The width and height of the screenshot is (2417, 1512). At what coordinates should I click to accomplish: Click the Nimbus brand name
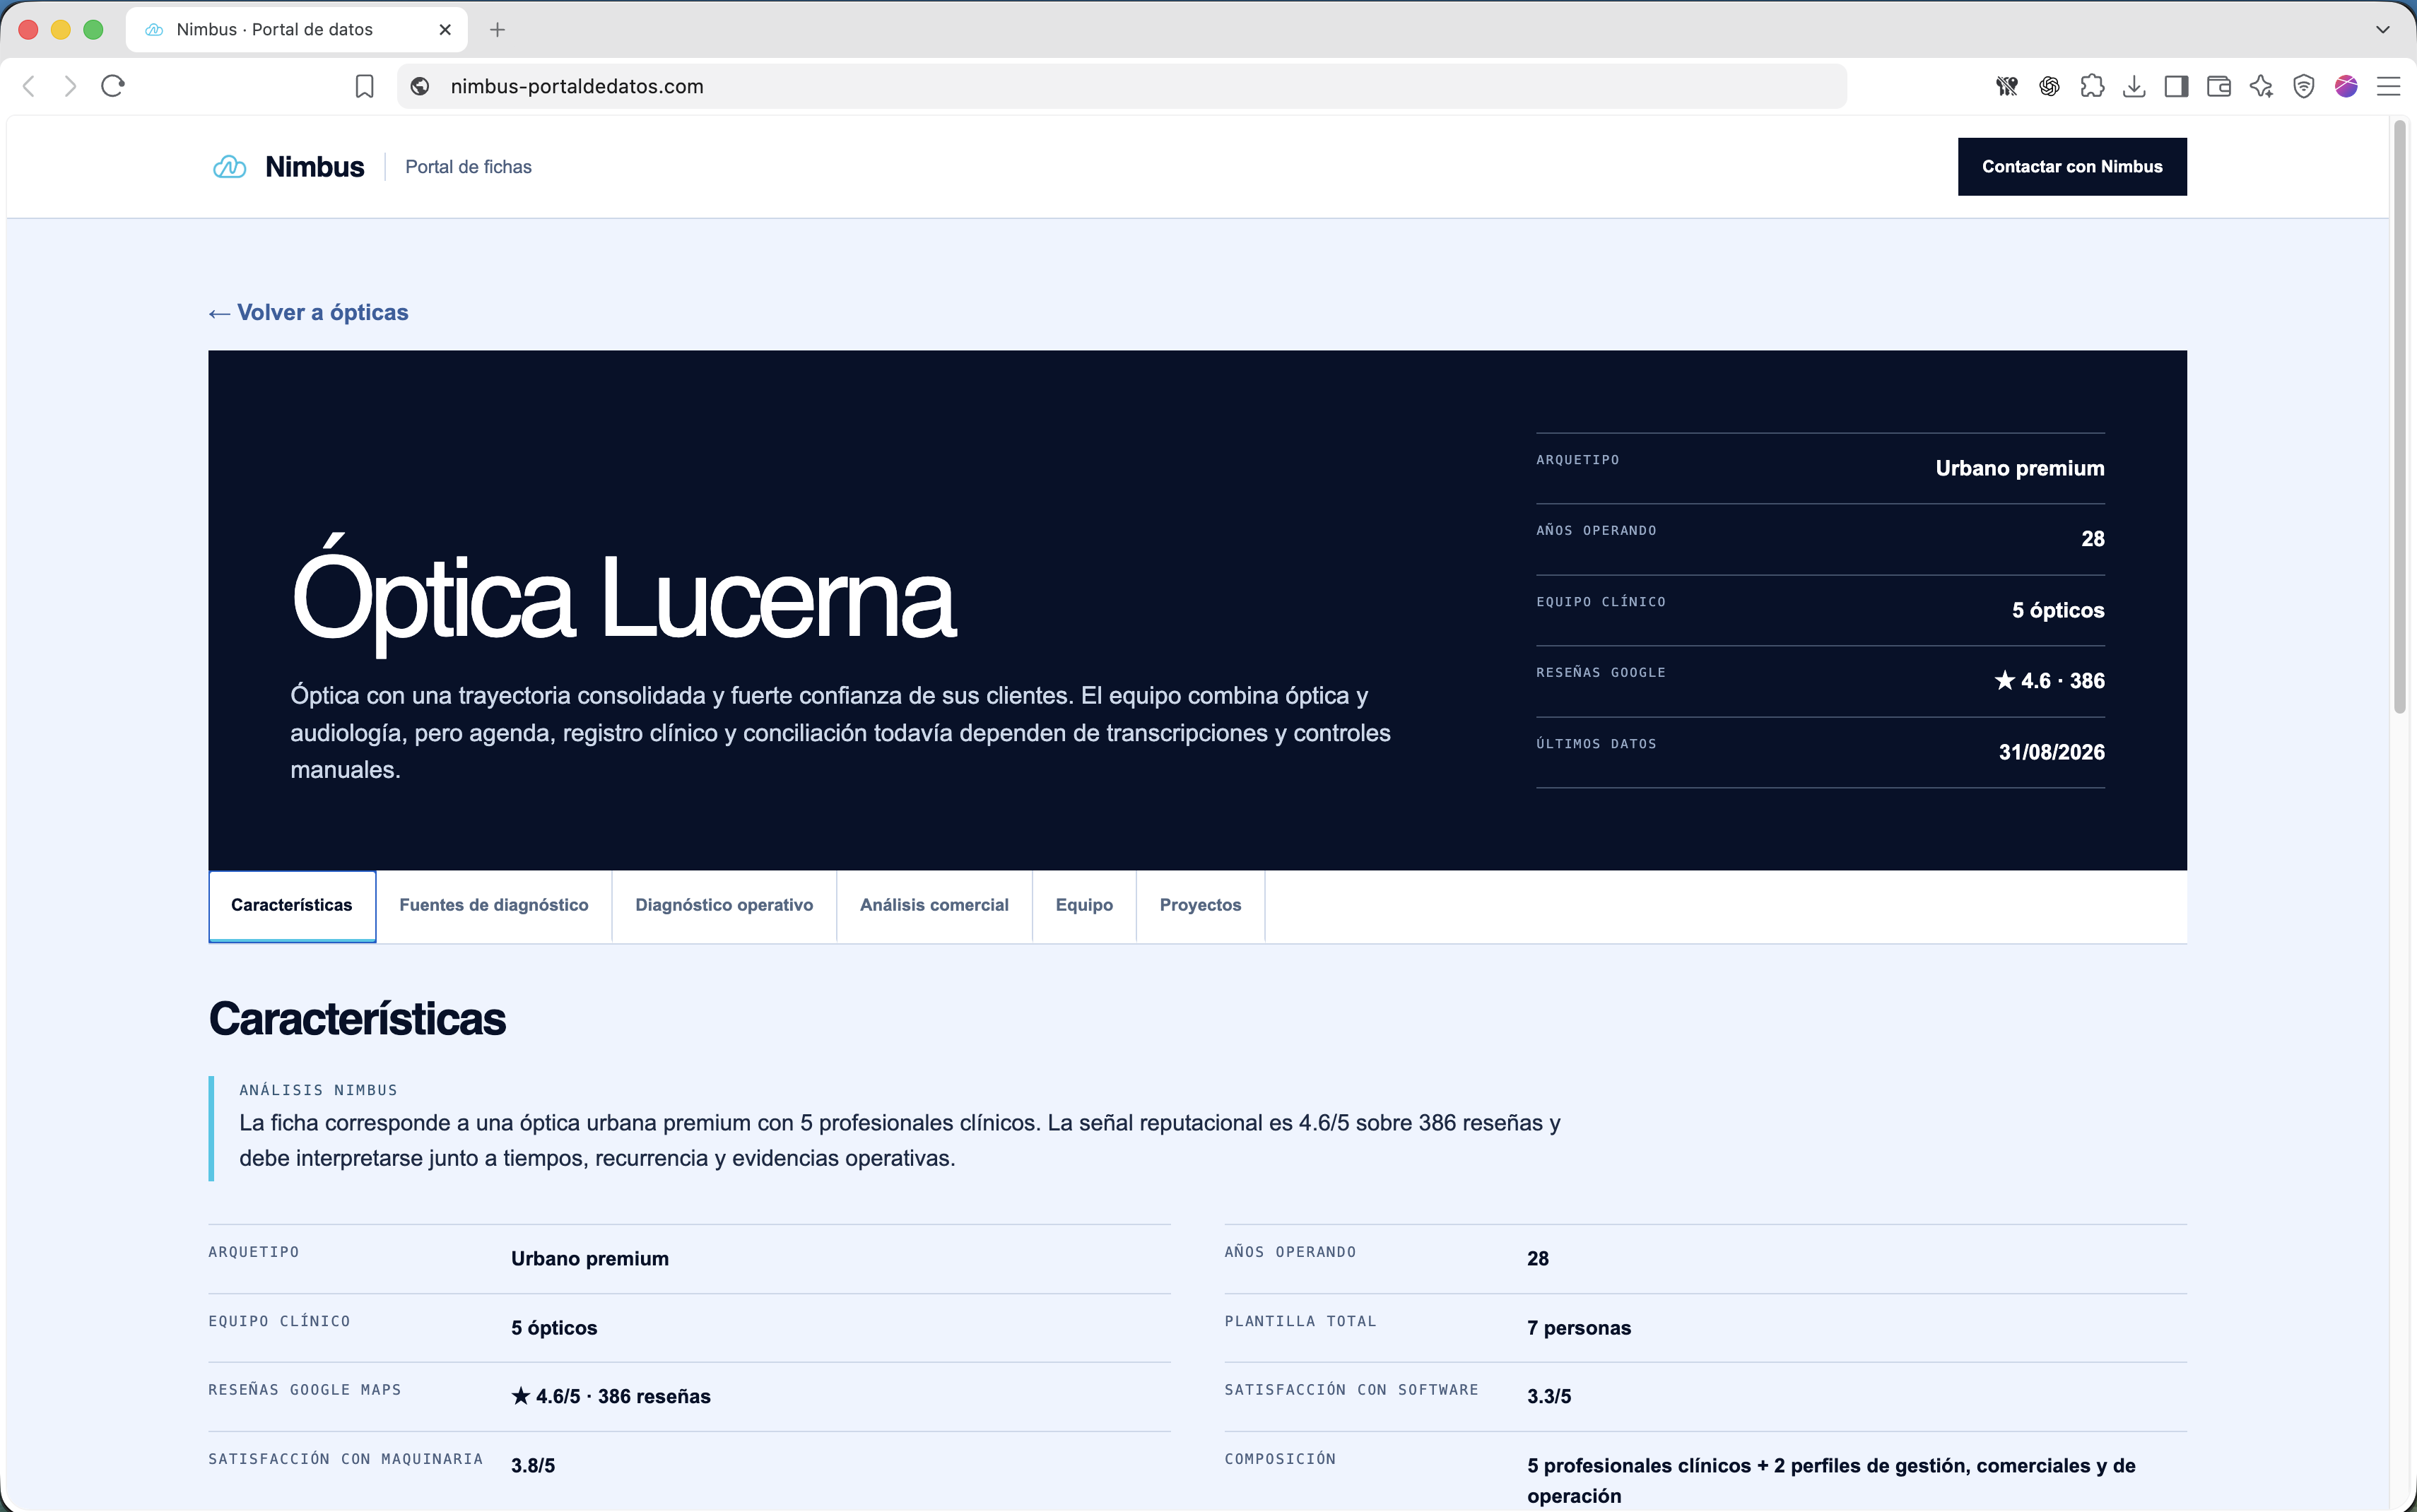pos(315,167)
